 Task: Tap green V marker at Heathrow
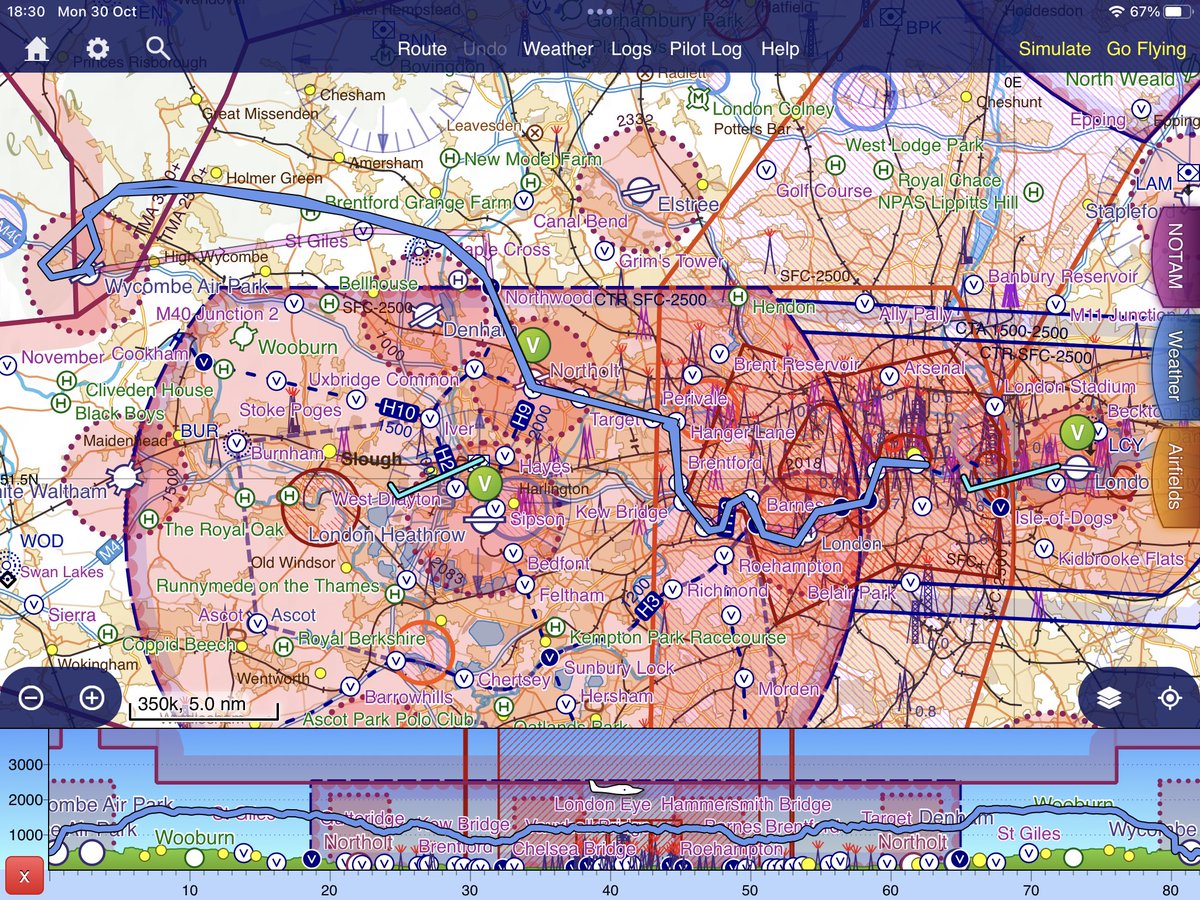484,484
